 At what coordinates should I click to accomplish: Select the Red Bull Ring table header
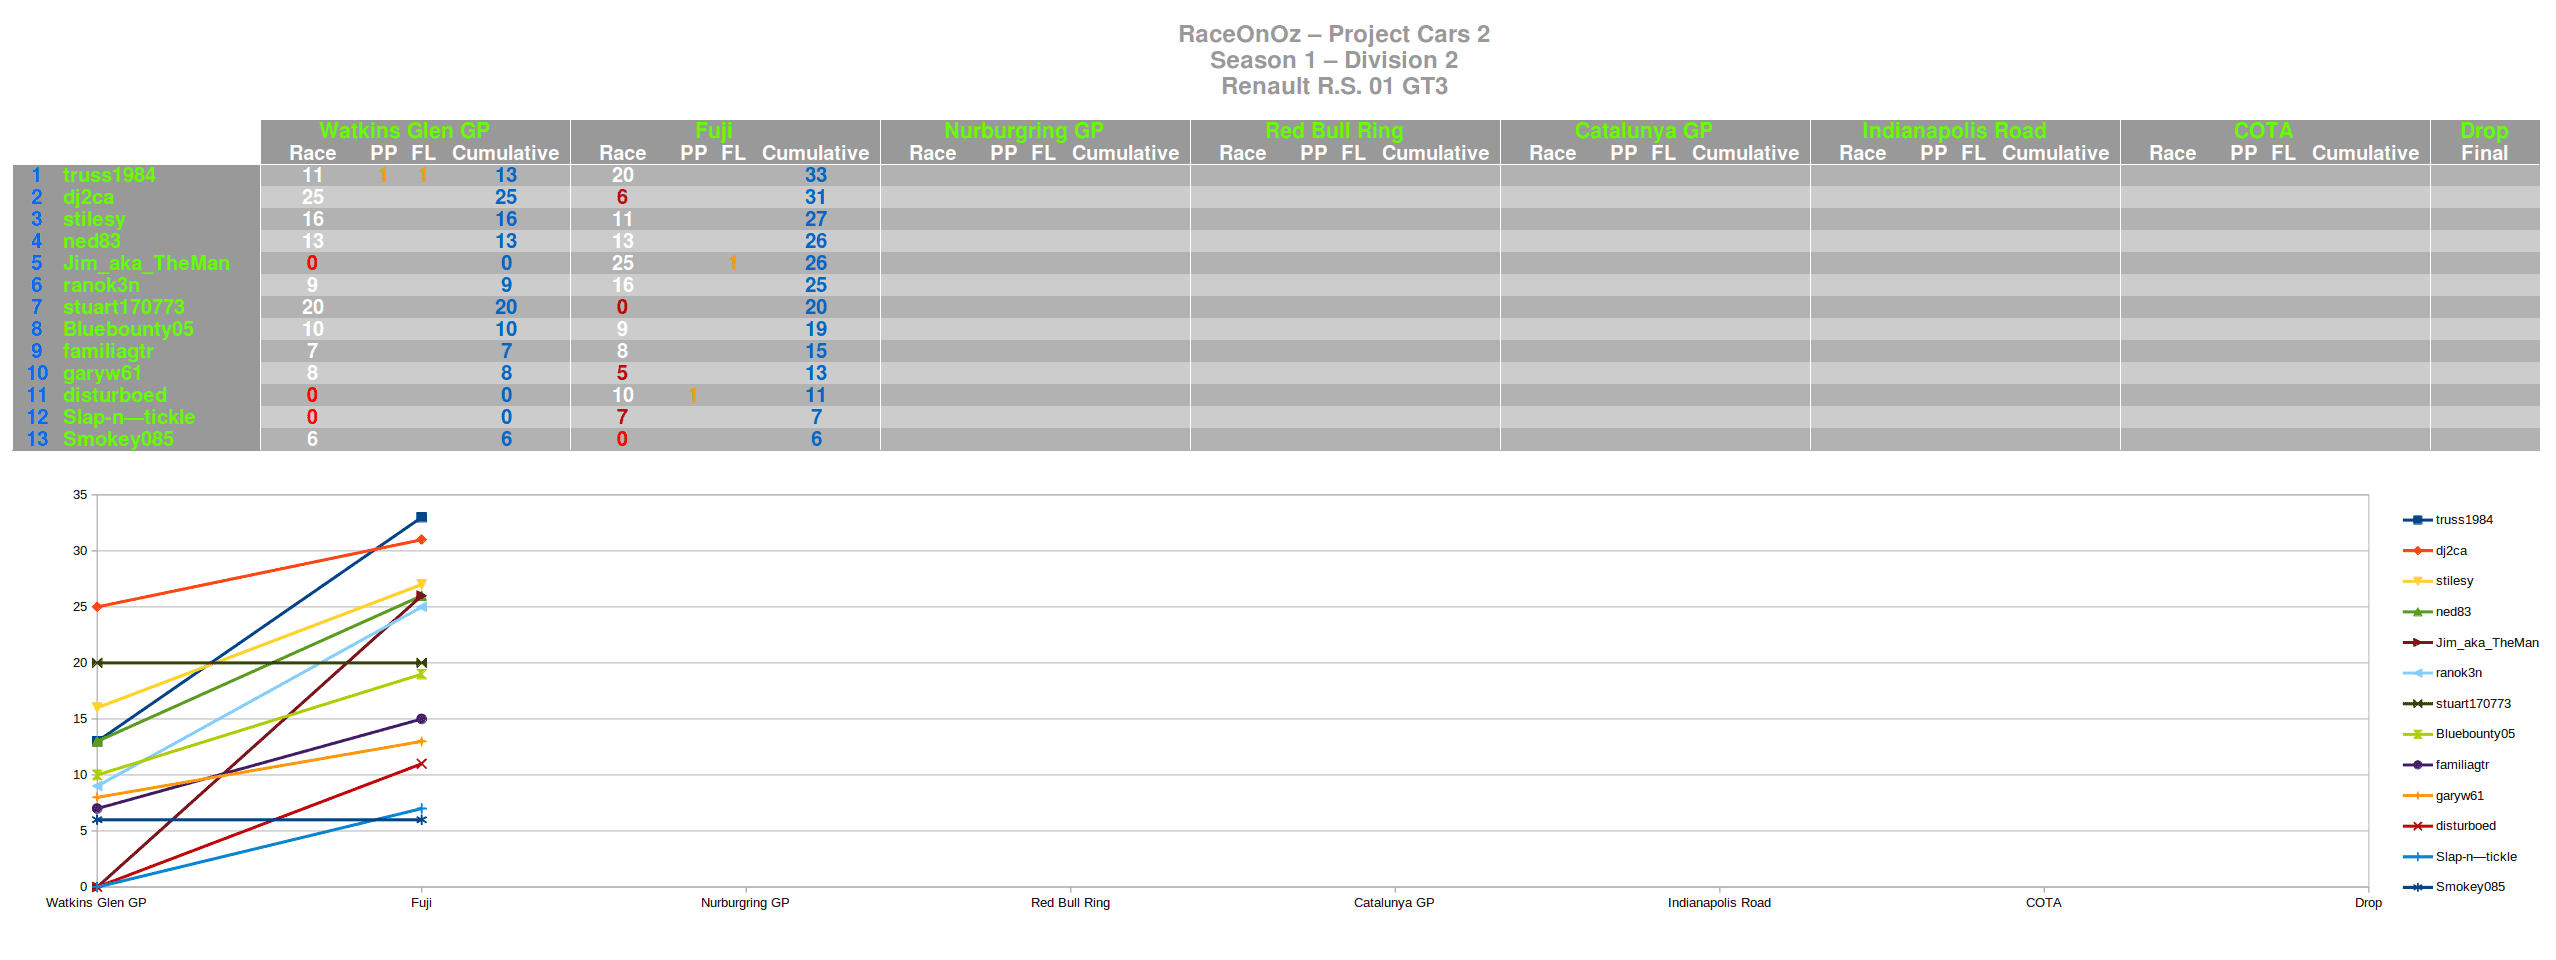1334,131
